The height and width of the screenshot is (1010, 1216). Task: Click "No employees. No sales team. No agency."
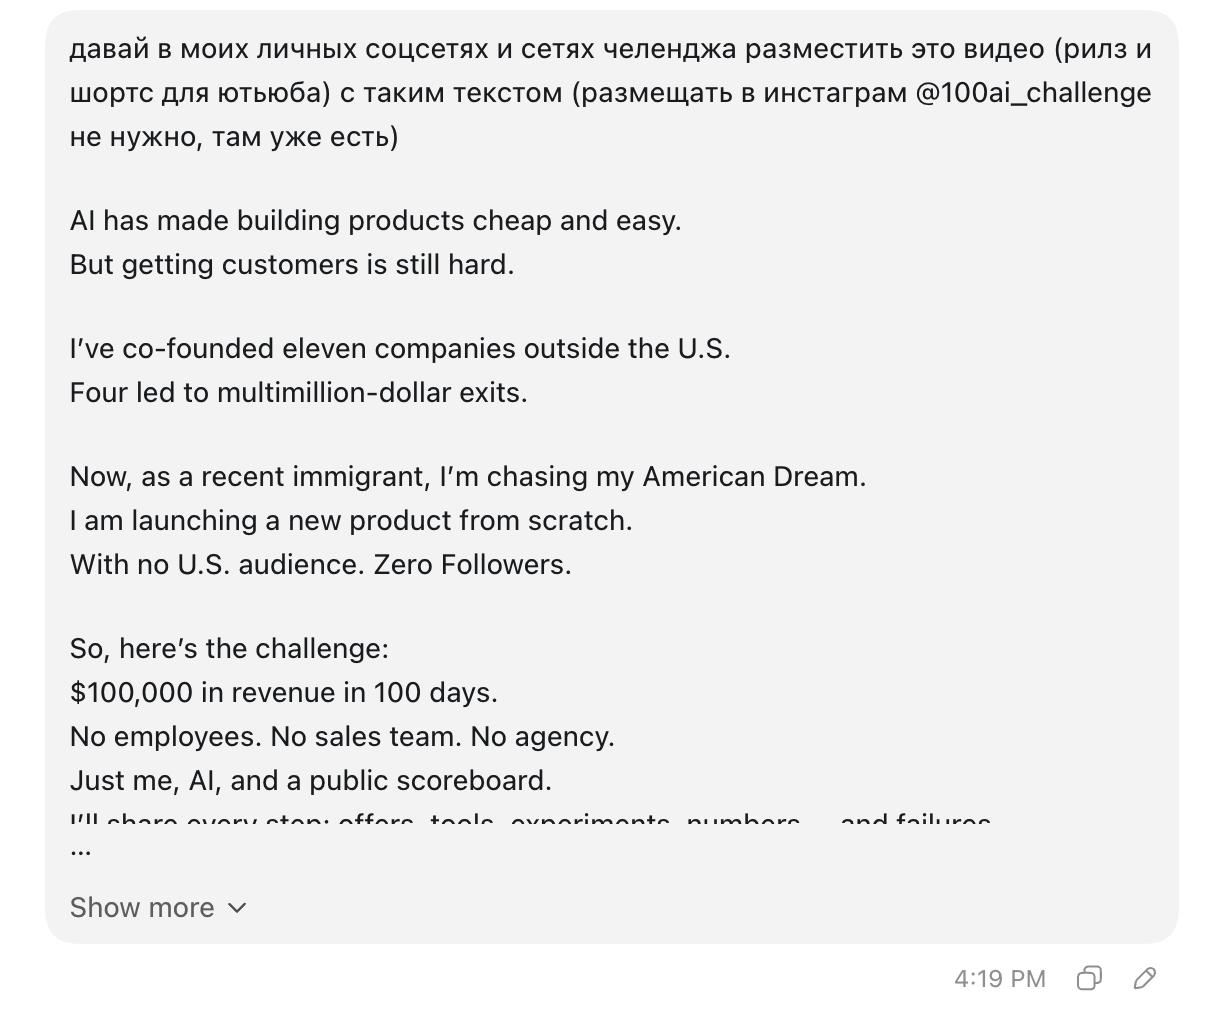(342, 736)
